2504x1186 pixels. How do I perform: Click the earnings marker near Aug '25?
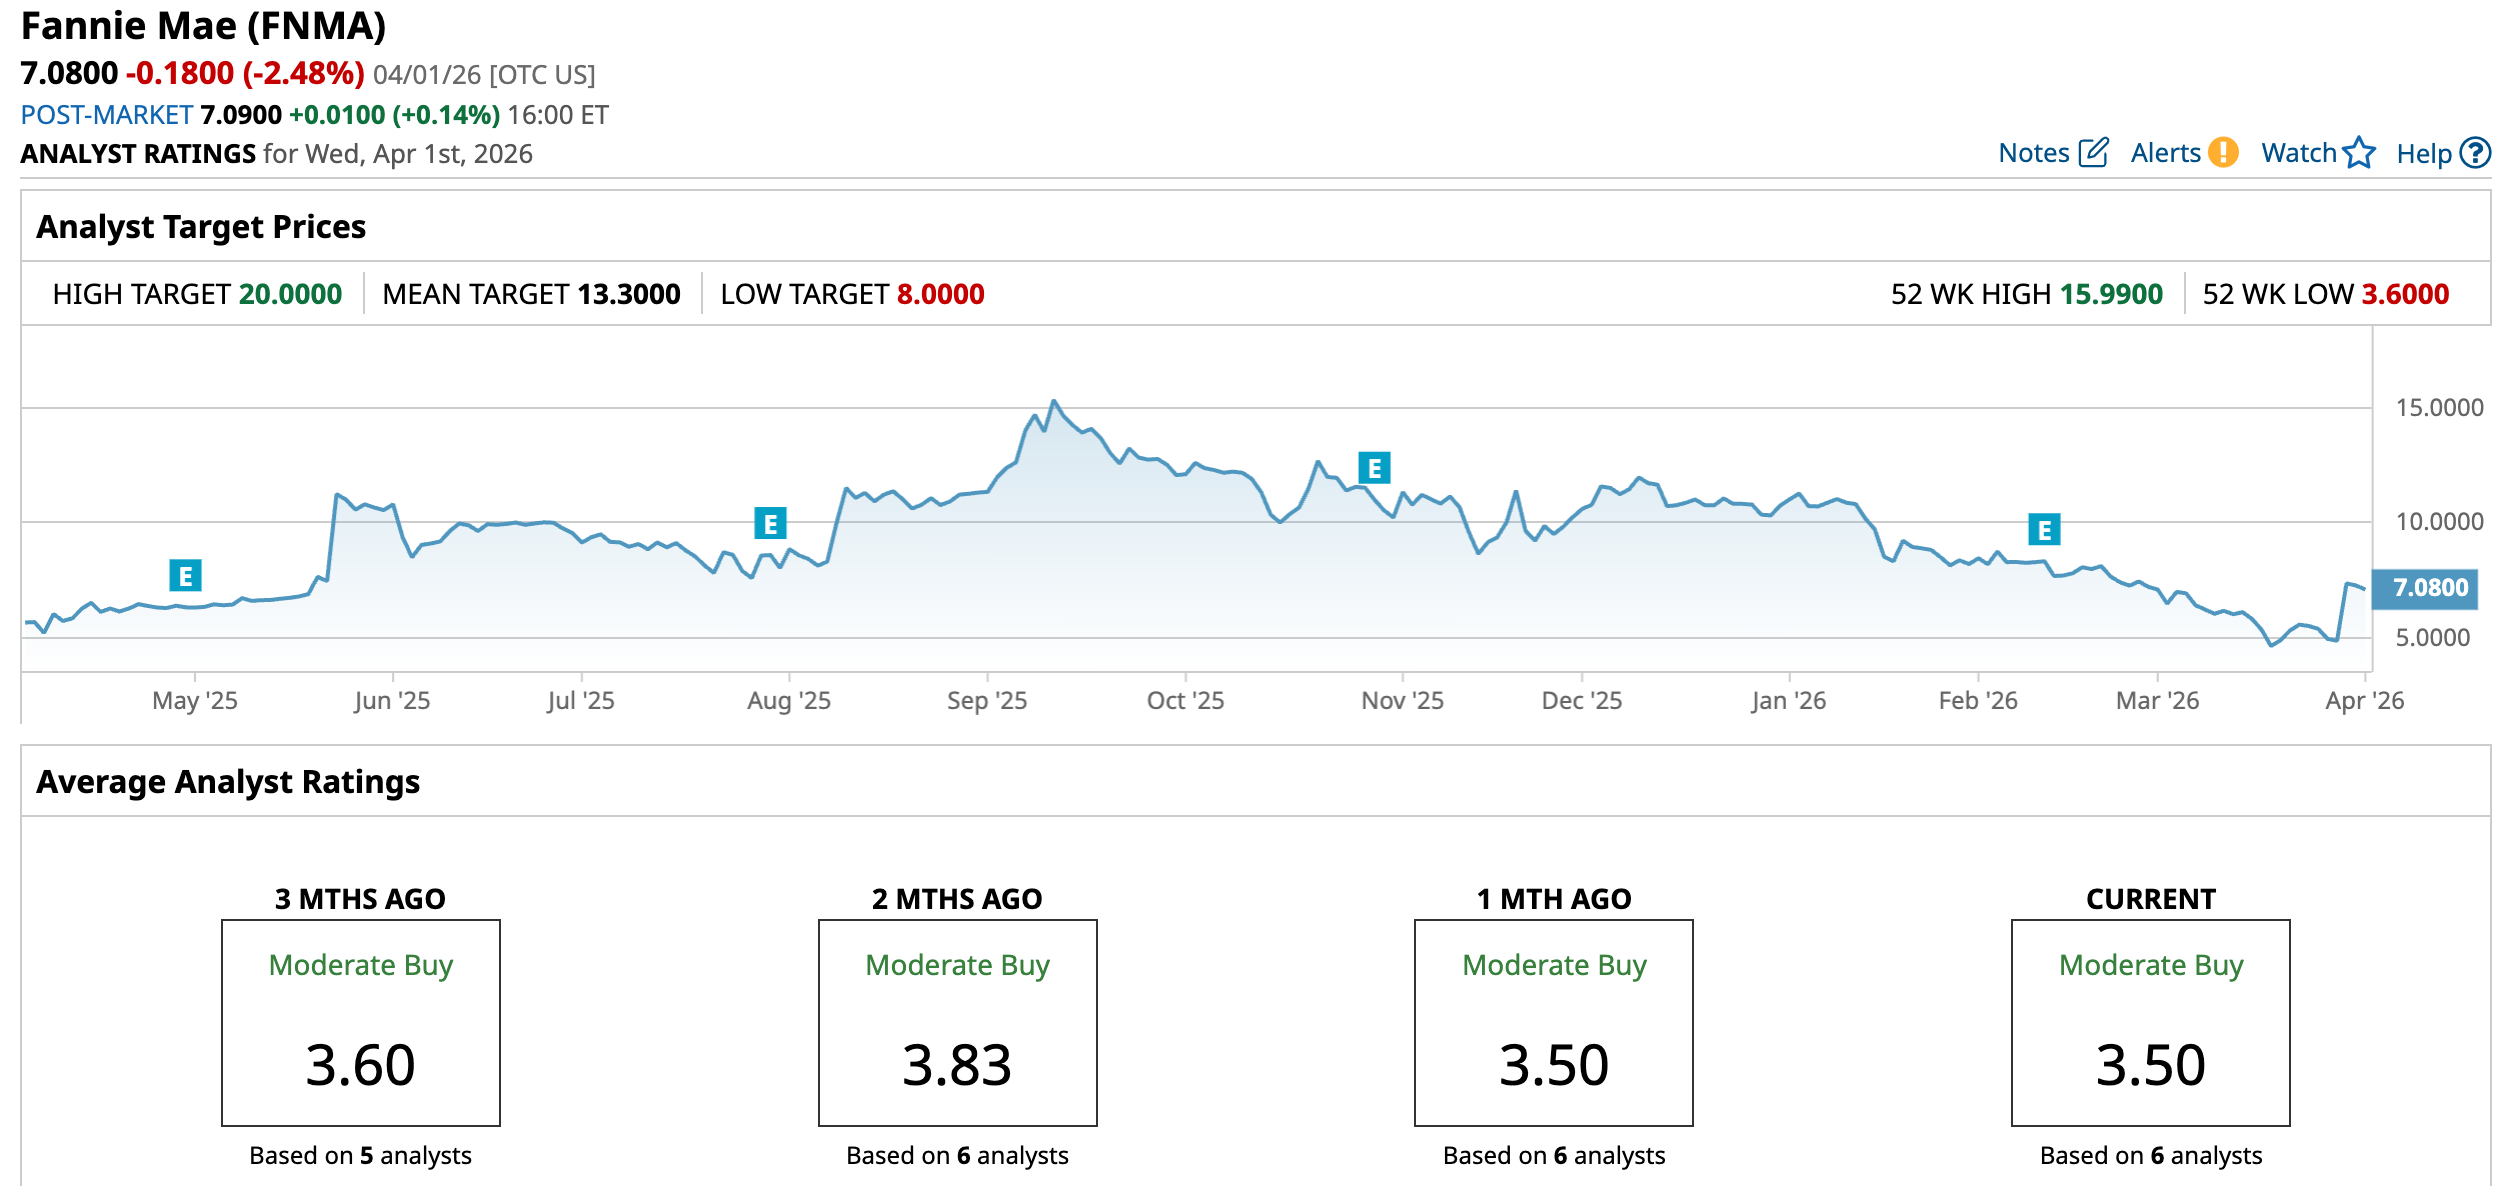coord(770,524)
